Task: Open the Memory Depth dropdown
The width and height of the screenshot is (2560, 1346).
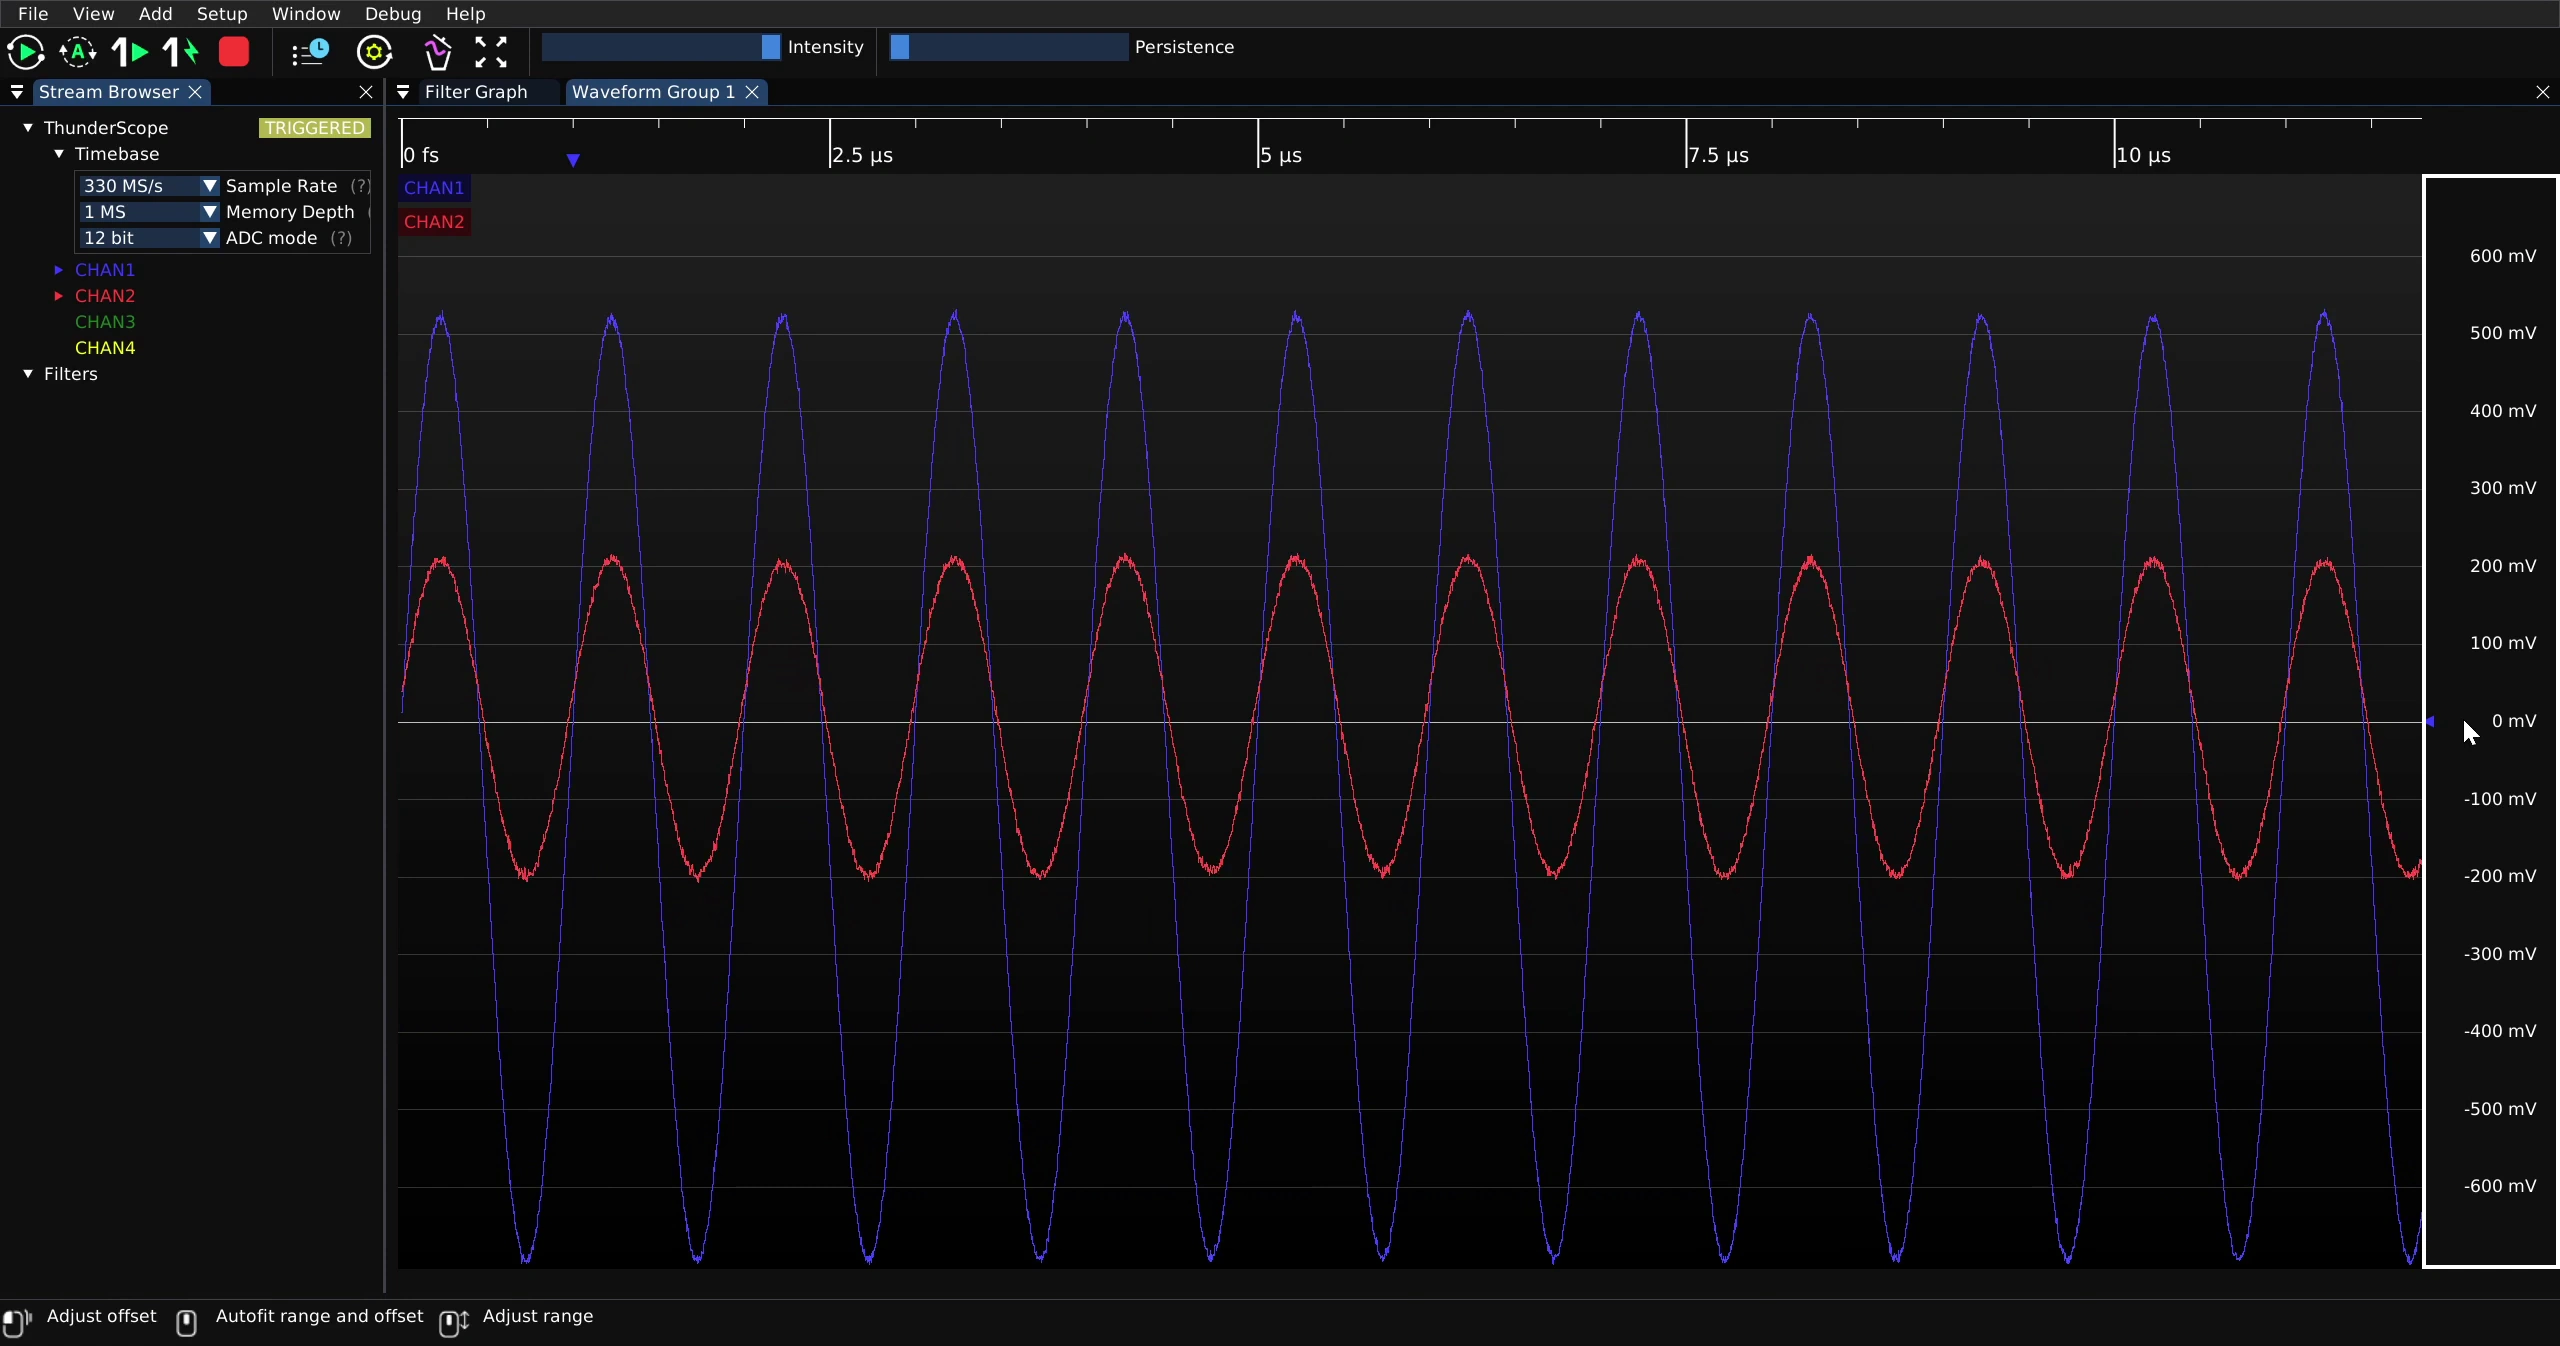Action: click(149, 212)
